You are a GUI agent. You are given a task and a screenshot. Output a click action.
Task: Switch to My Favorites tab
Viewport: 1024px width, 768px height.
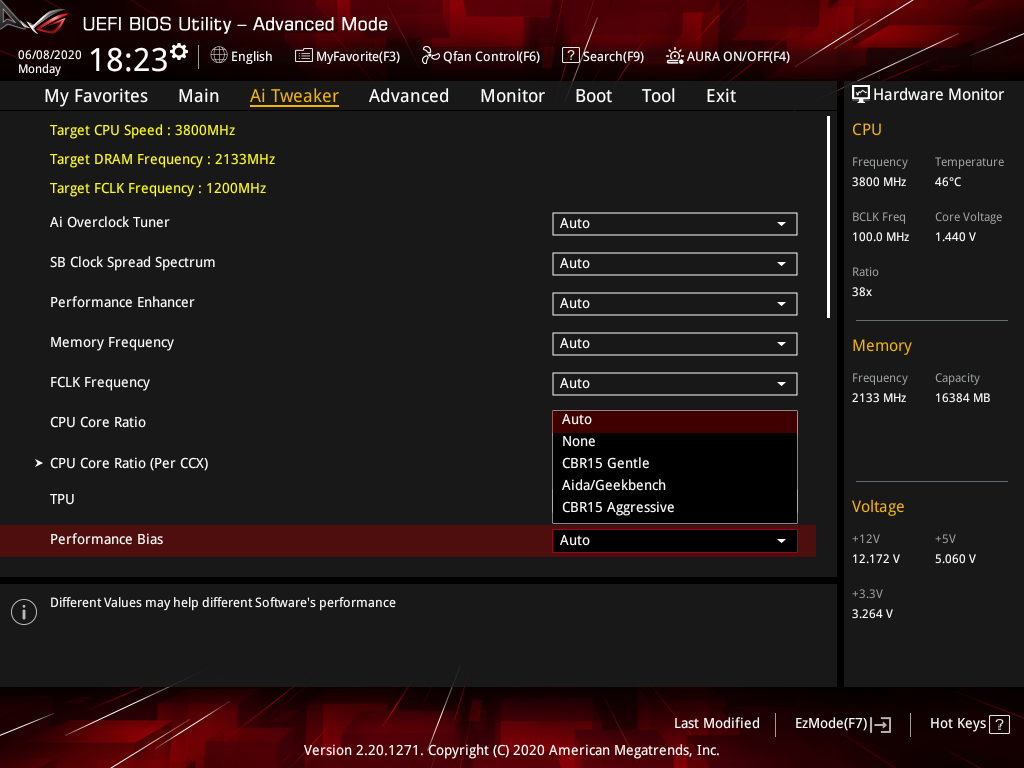(x=96, y=96)
